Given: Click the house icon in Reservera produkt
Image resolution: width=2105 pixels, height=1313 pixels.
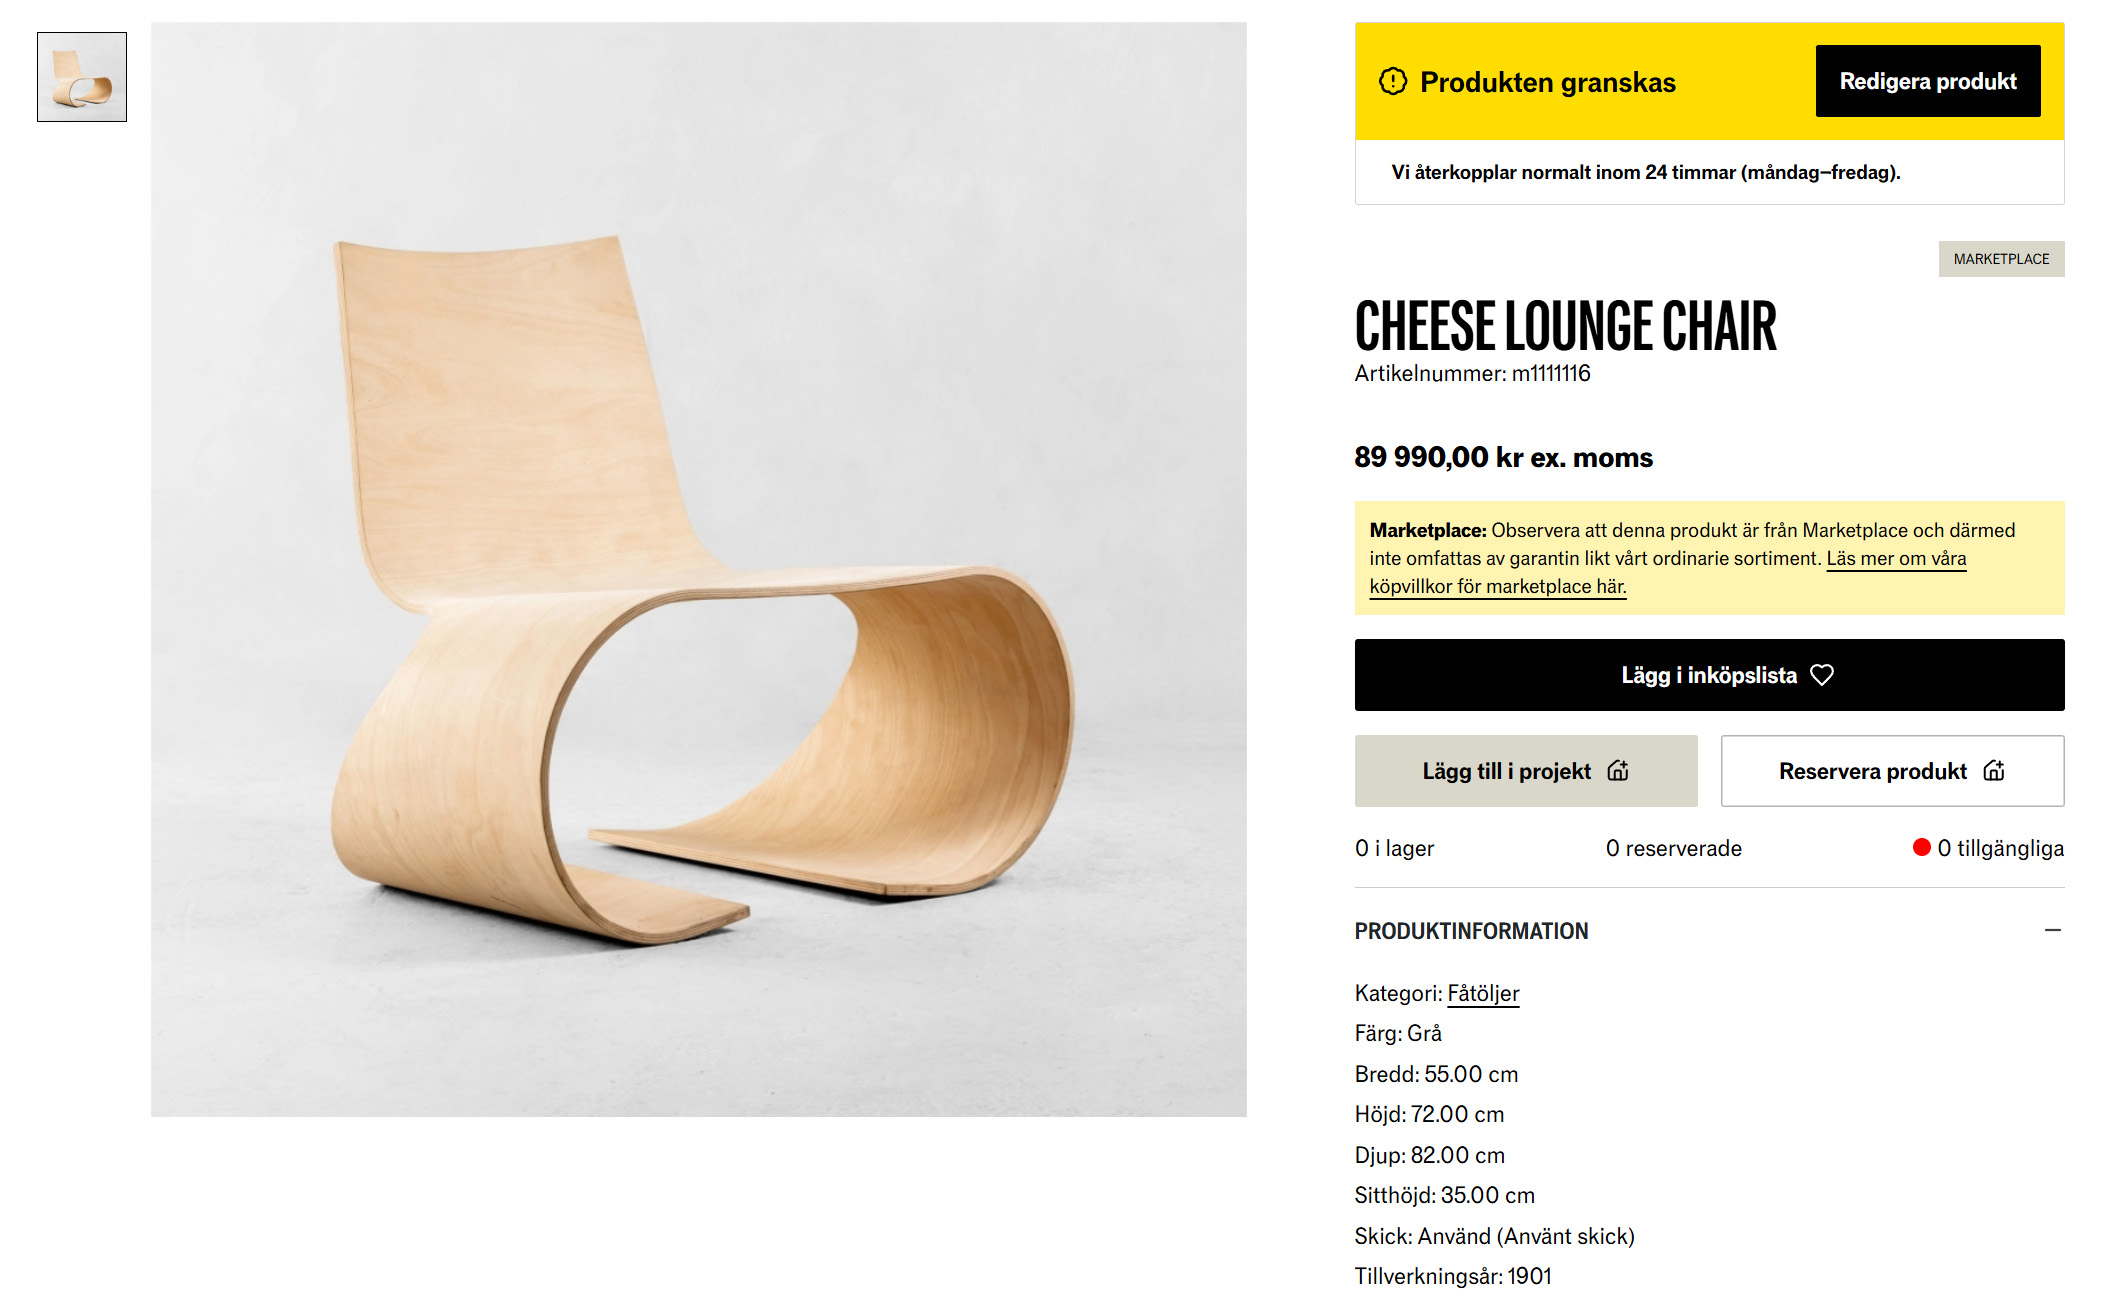Looking at the screenshot, I should pyautogui.click(x=1994, y=771).
